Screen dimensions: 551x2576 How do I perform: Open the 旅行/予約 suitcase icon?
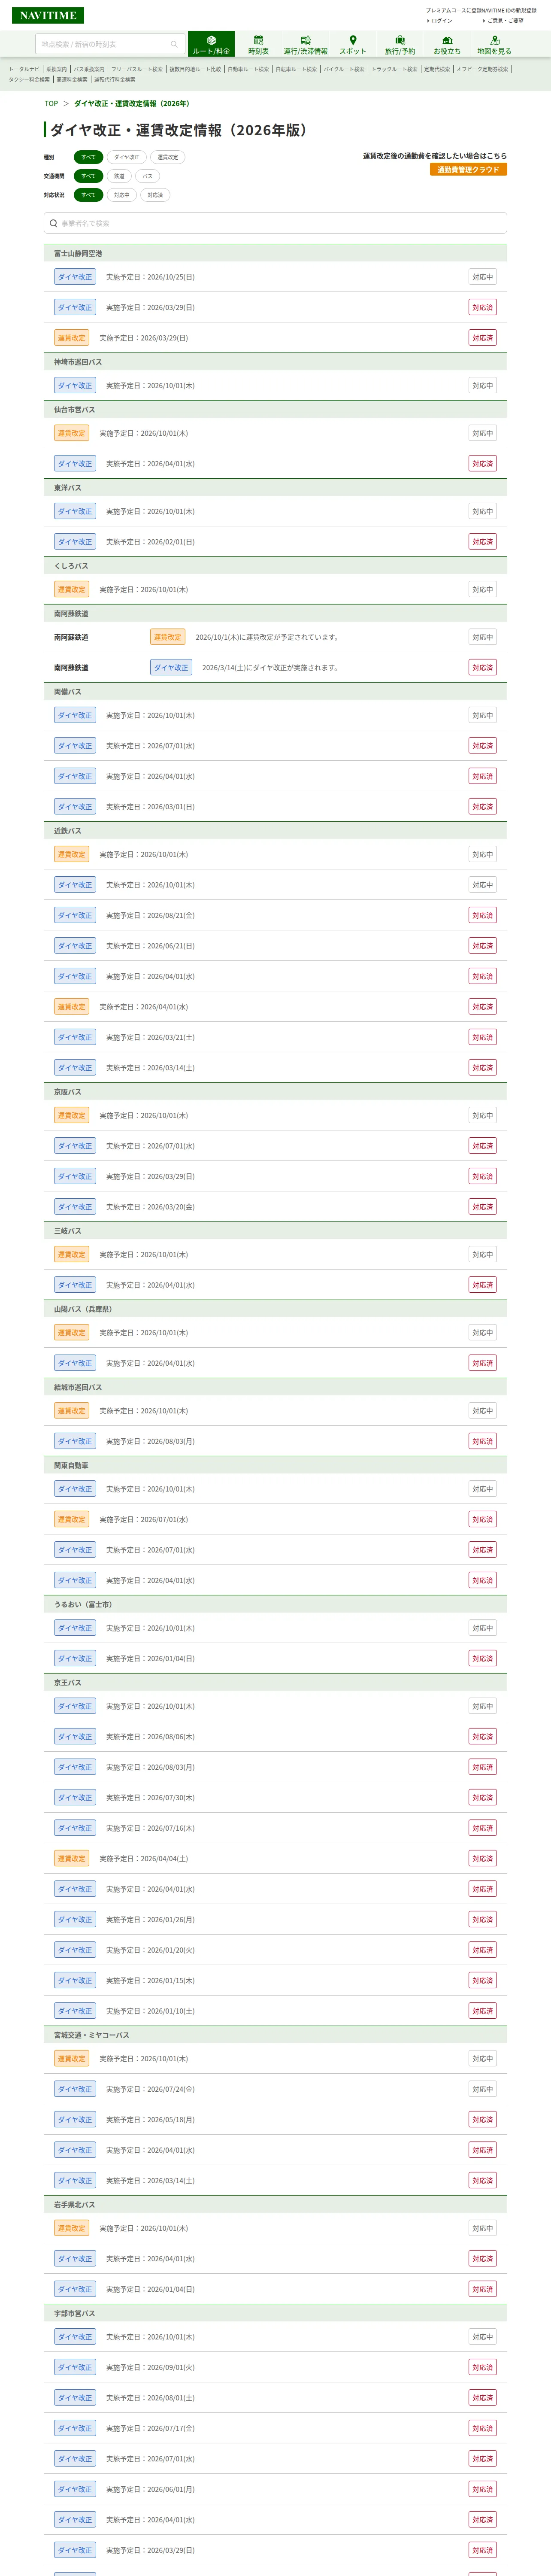pos(400,44)
